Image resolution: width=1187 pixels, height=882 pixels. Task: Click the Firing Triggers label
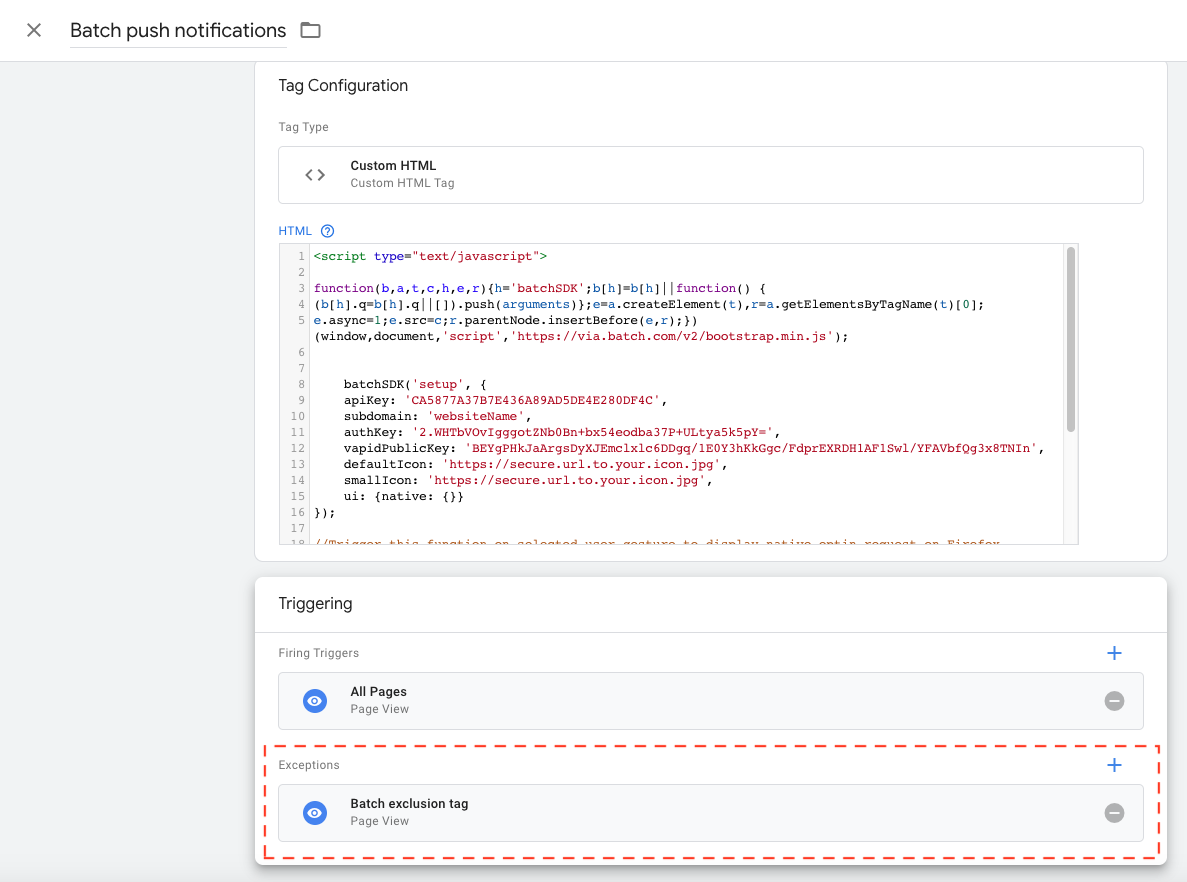coord(318,653)
